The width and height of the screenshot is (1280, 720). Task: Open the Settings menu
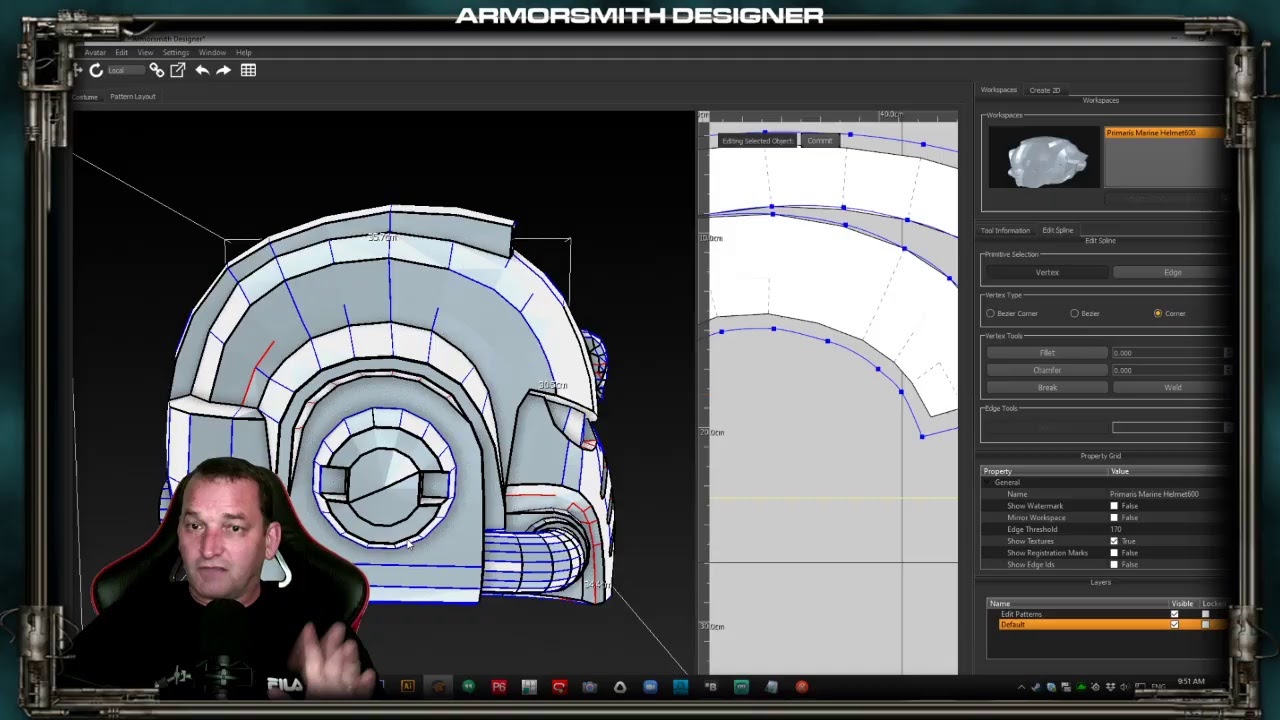click(x=176, y=52)
